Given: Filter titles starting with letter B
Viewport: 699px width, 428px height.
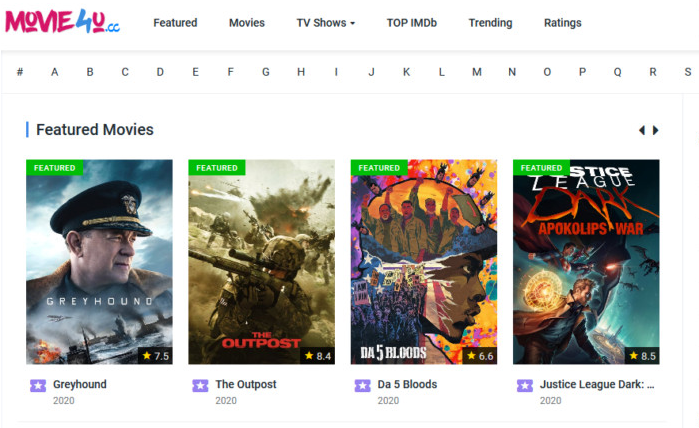Looking at the screenshot, I should [90, 72].
